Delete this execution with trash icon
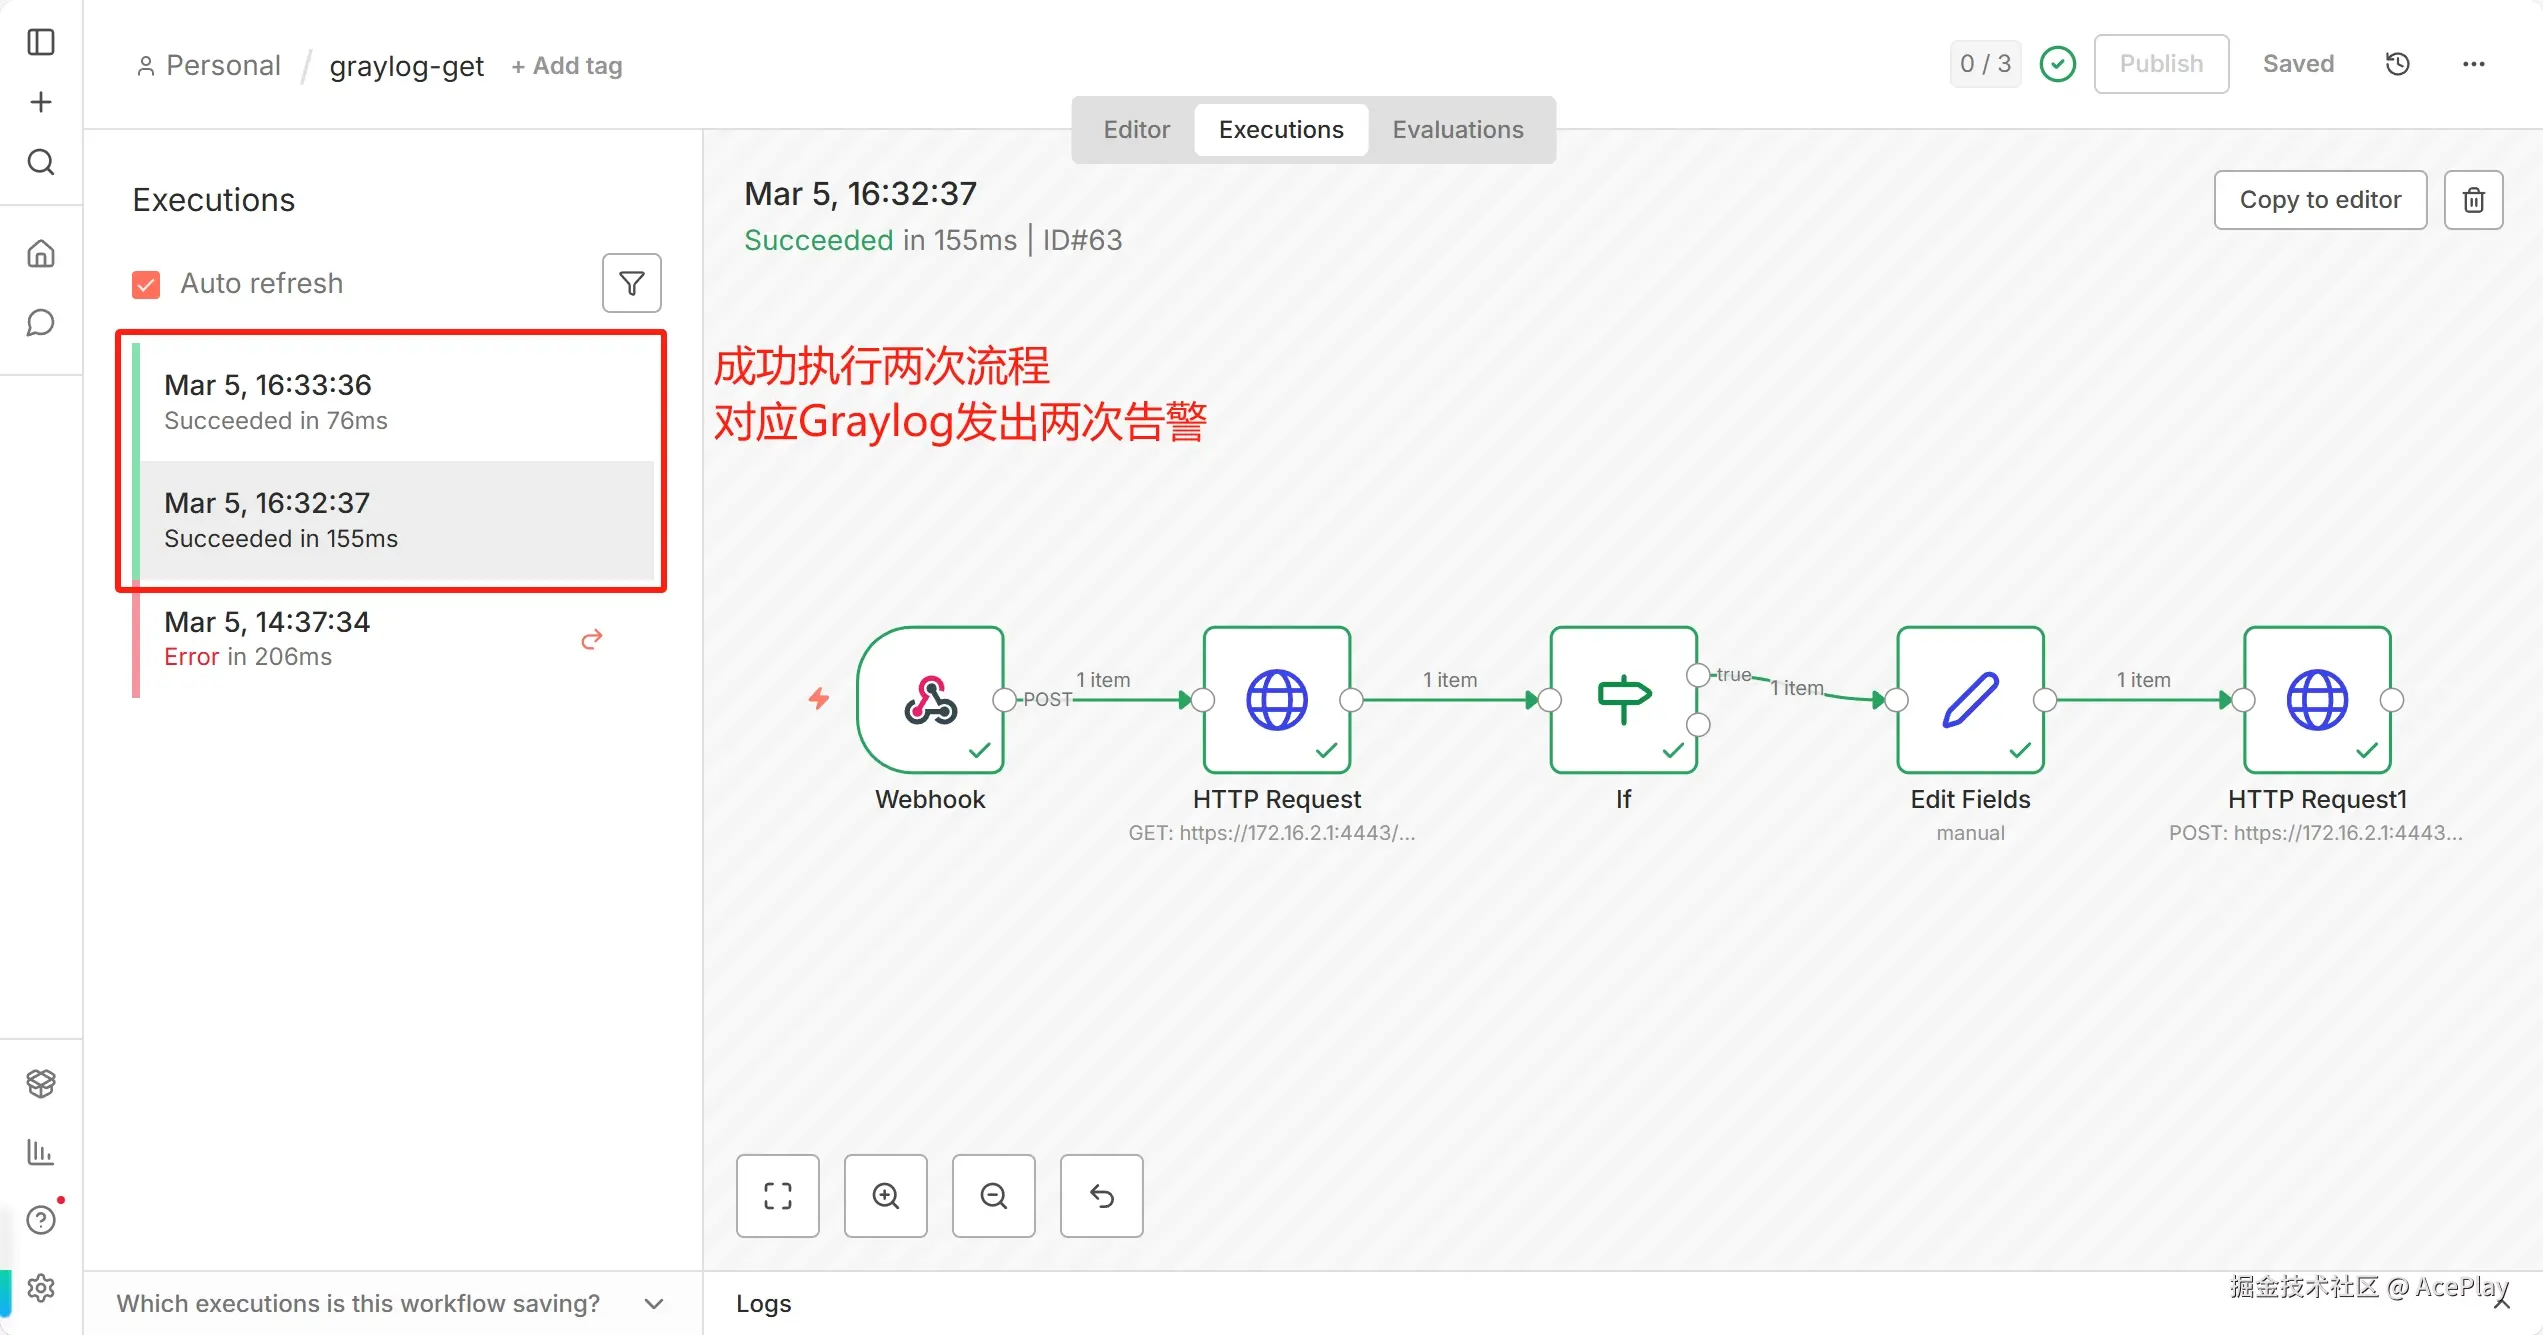Image resolution: width=2543 pixels, height=1335 pixels. [x=2473, y=200]
